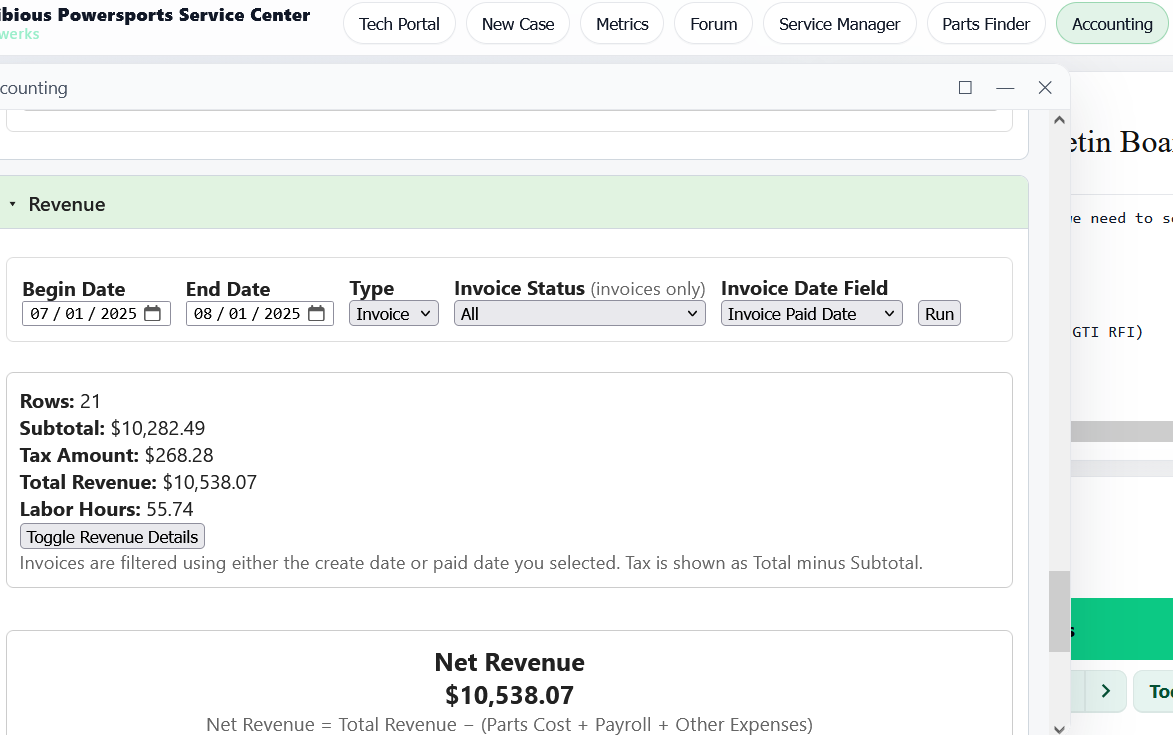Image resolution: width=1173 pixels, height=735 pixels.
Task: Click Toggle Revenue Details
Action: [x=112, y=536]
